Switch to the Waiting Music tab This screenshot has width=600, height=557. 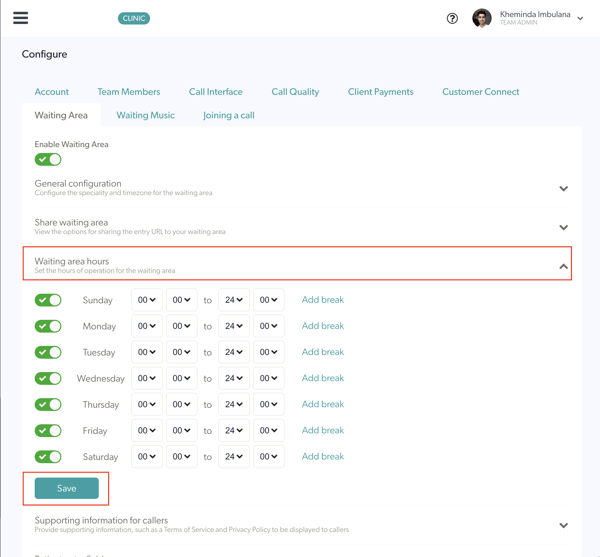pos(145,115)
